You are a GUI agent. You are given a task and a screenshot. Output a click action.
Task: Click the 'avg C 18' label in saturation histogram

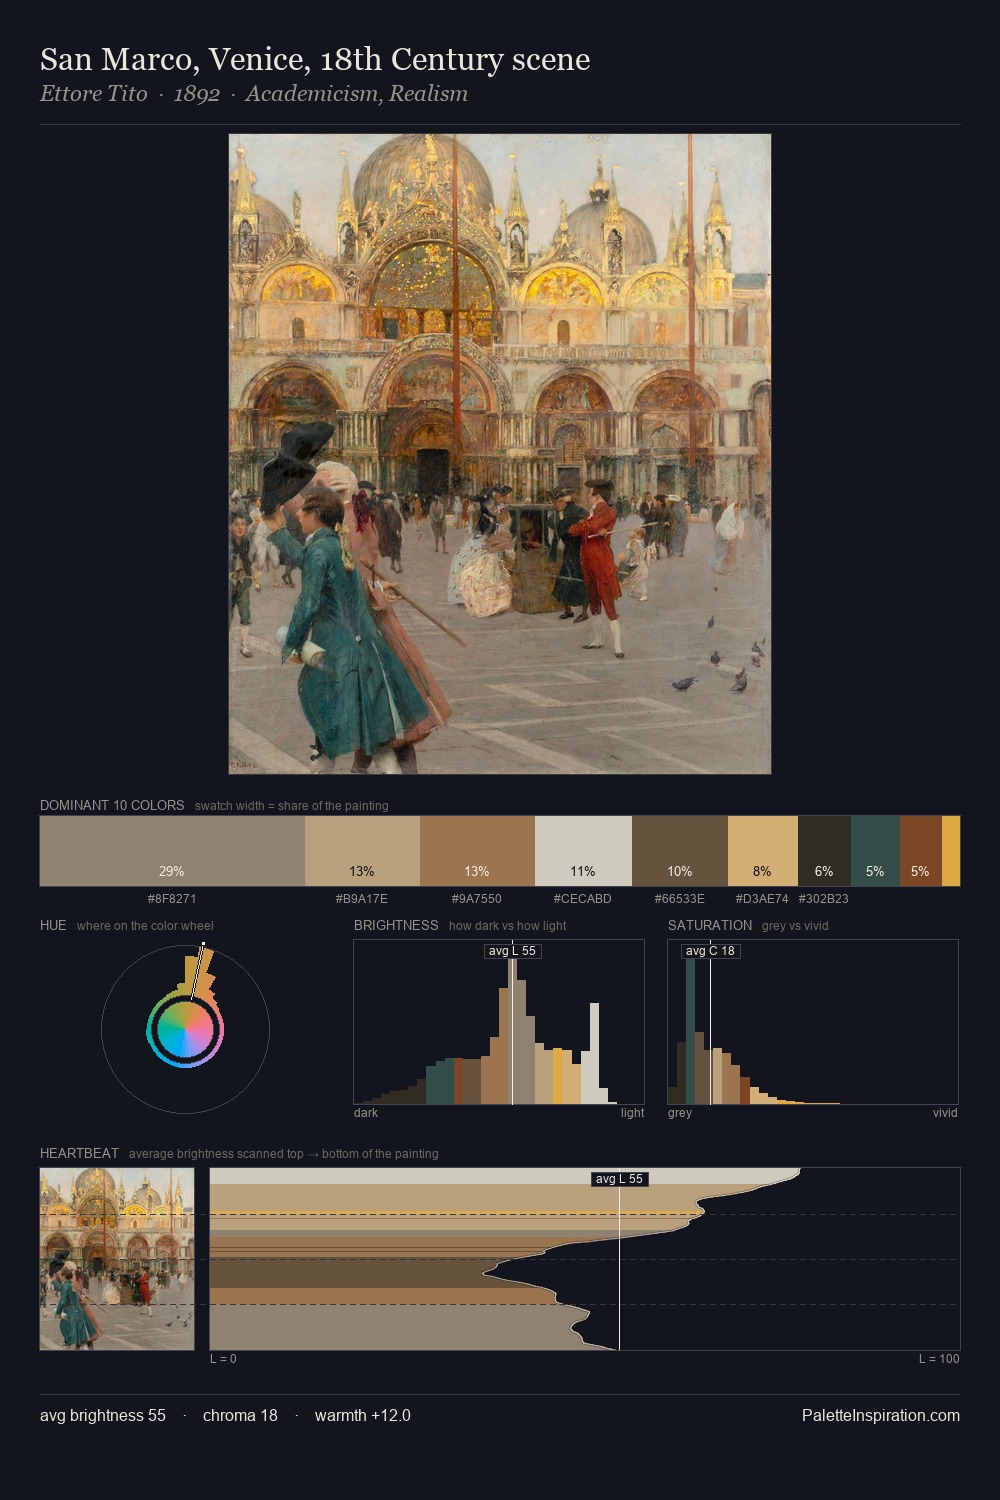pos(710,951)
